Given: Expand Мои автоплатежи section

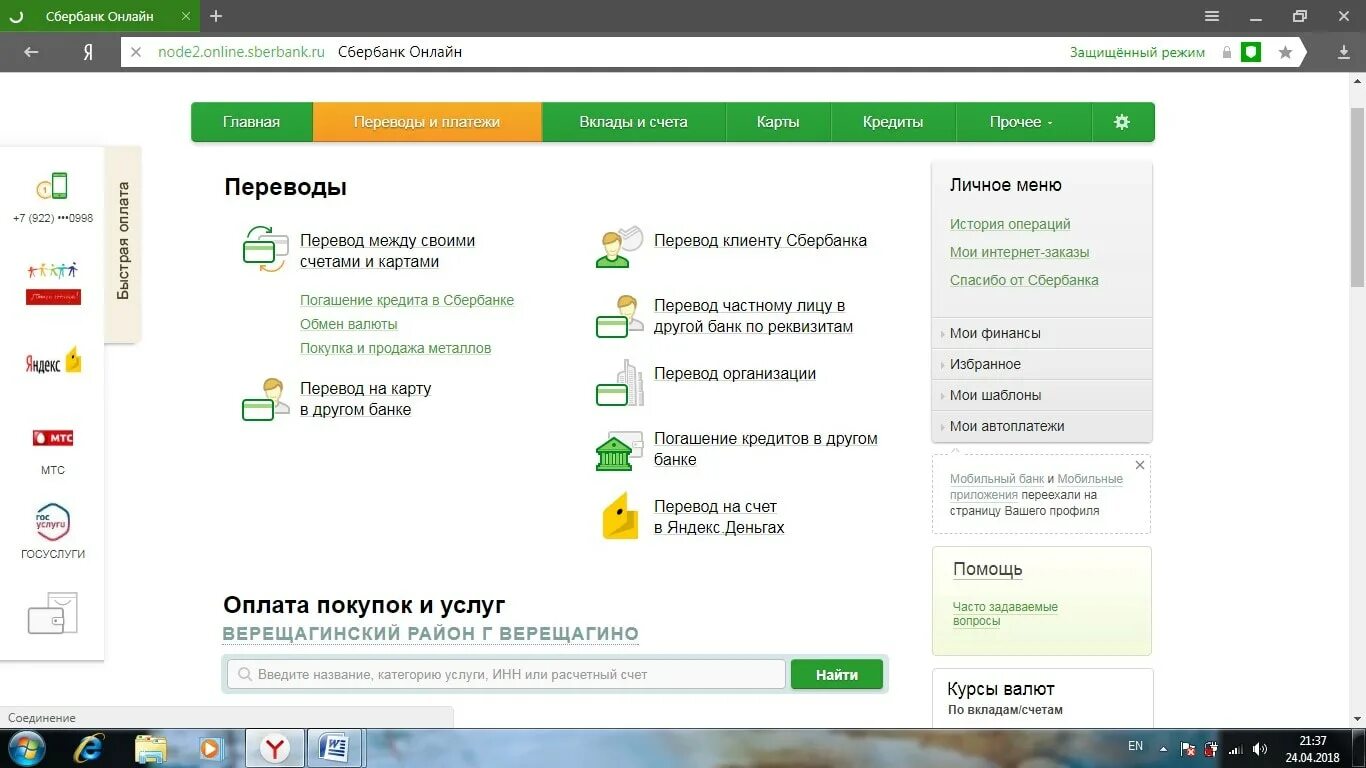Looking at the screenshot, I should pos(1041,426).
